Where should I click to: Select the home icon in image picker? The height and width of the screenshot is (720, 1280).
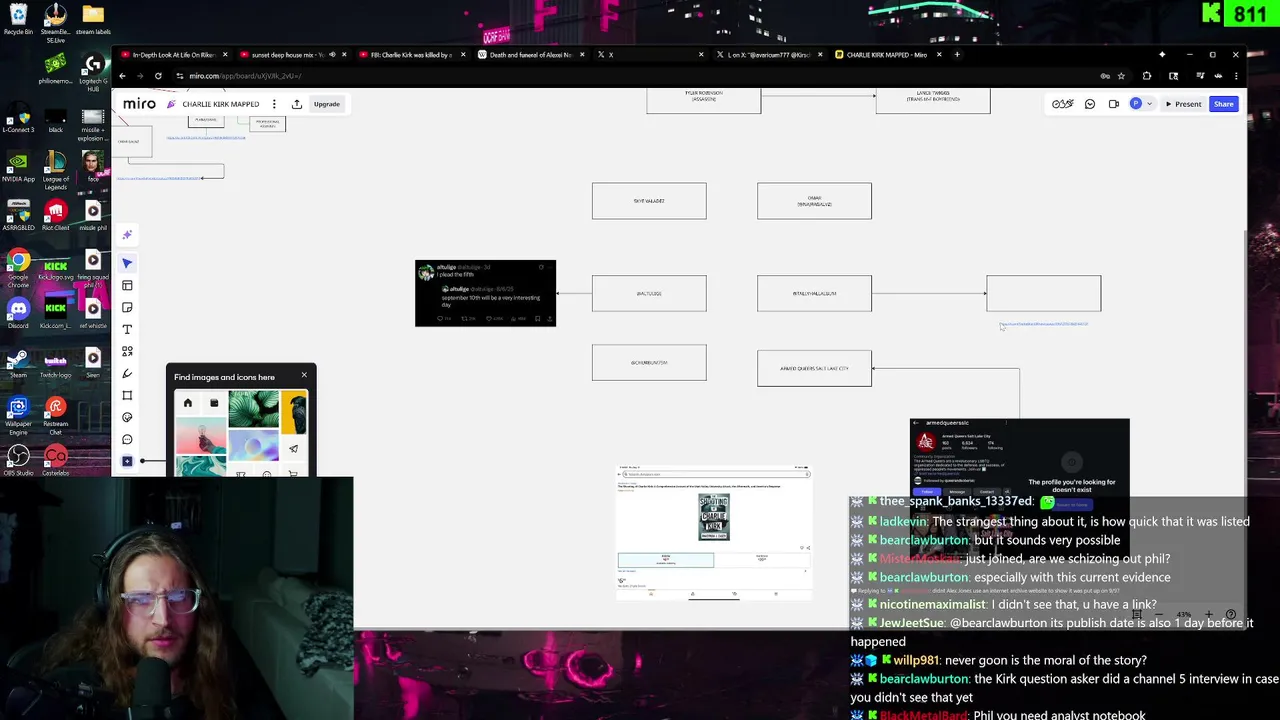click(x=188, y=403)
